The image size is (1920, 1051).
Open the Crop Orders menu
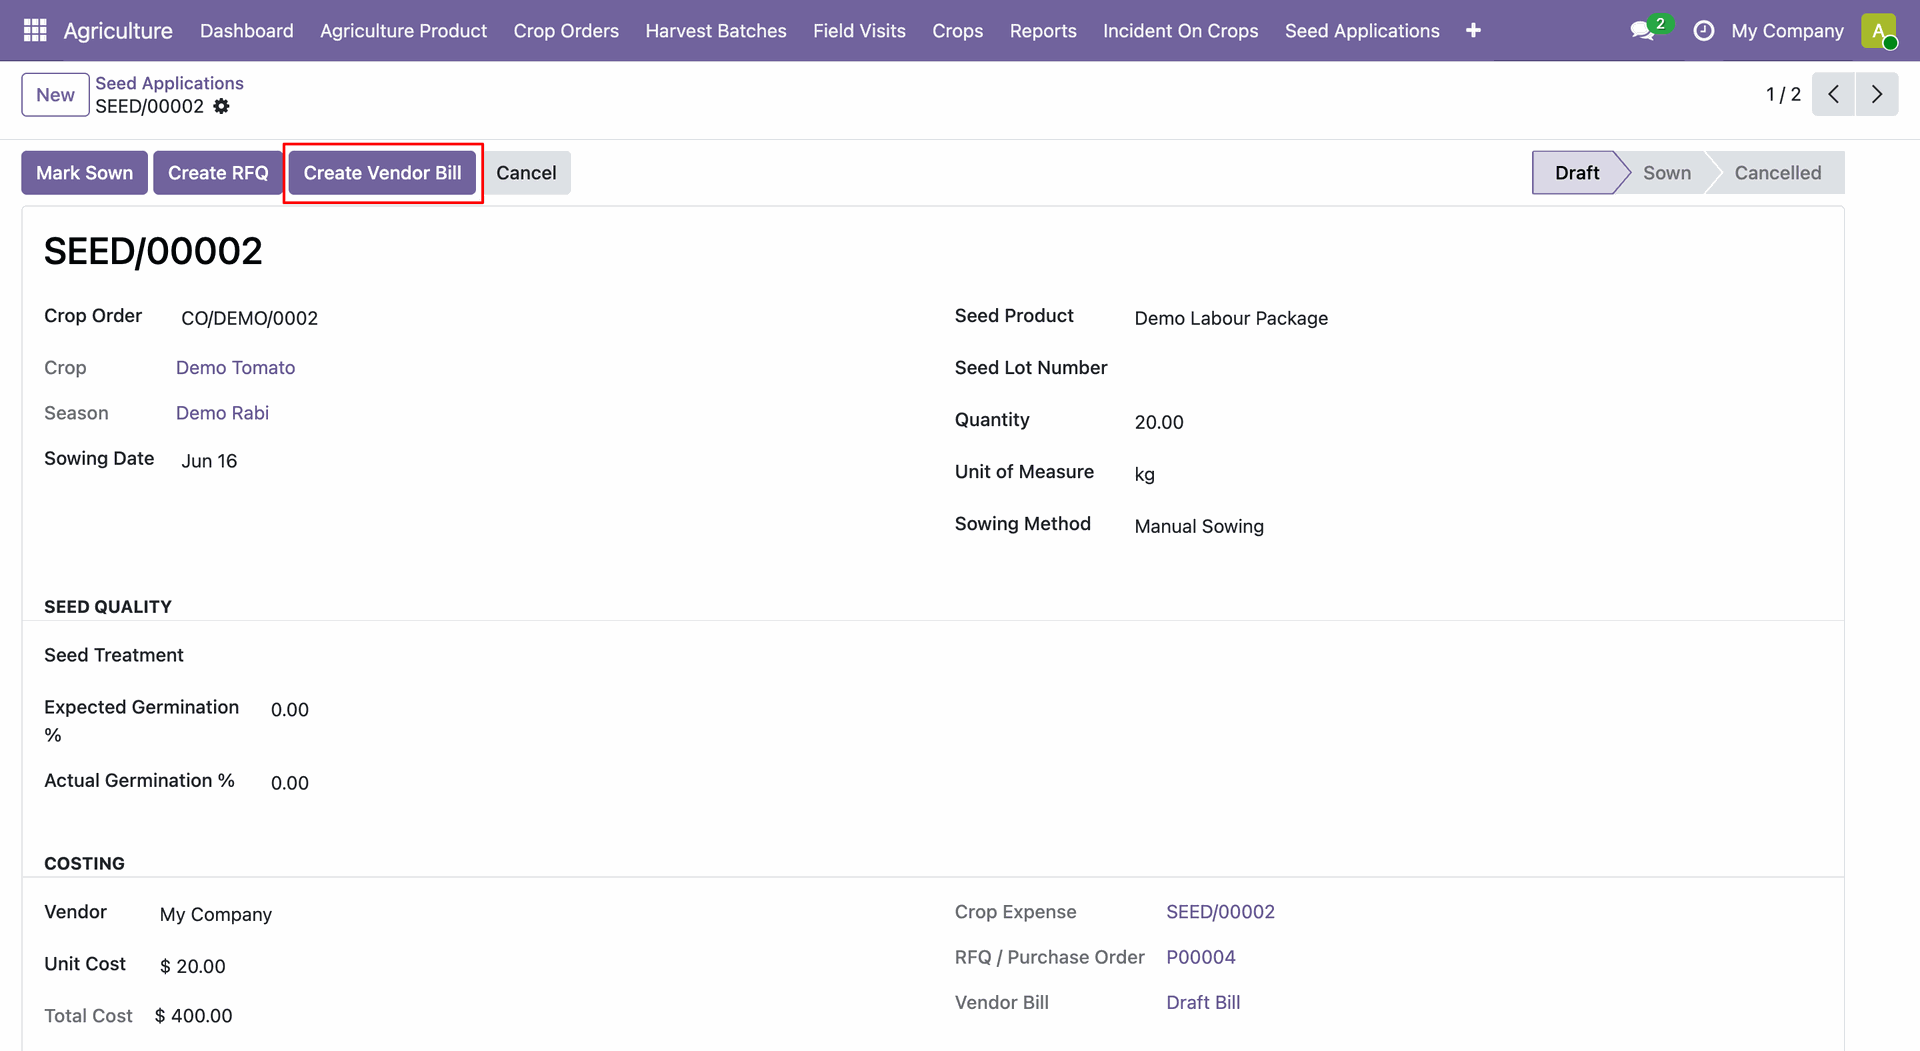click(x=566, y=31)
